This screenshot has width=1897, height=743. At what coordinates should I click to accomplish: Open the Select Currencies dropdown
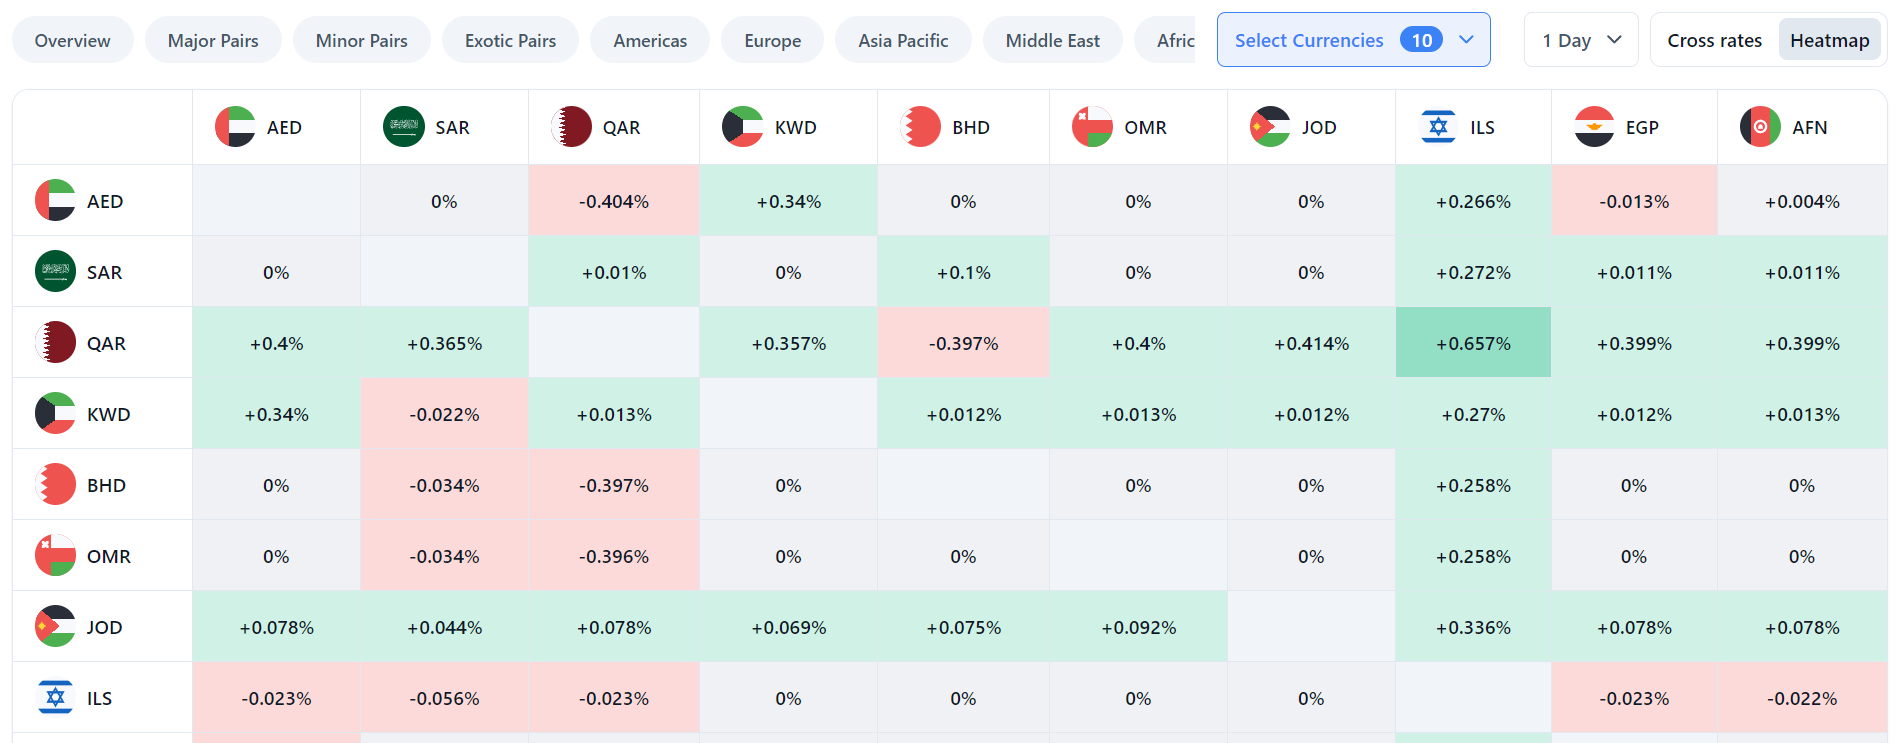click(1353, 40)
